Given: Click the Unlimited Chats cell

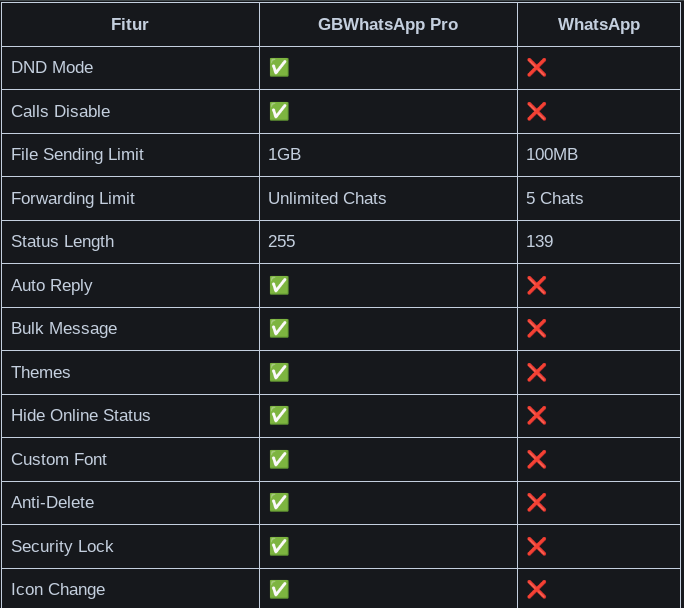Looking at the screenshot, I should tap(327, 198).
